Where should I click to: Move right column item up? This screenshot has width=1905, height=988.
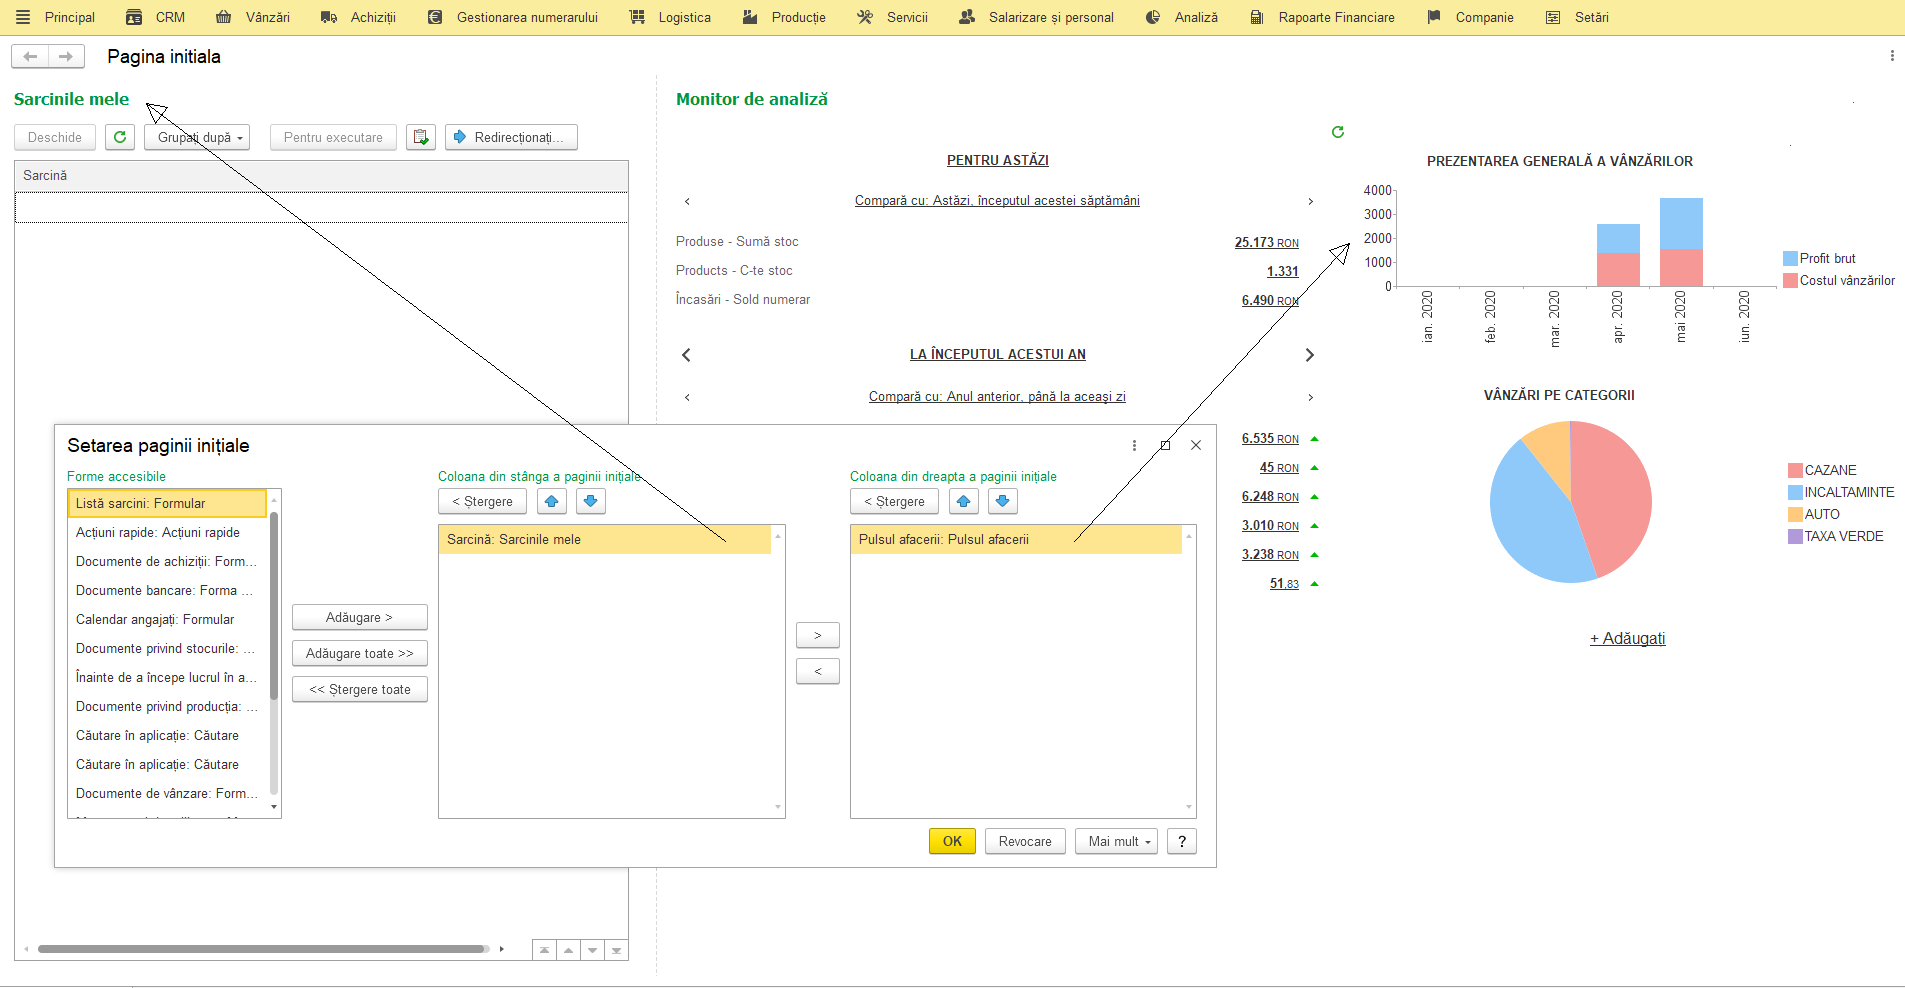[963, 501]
